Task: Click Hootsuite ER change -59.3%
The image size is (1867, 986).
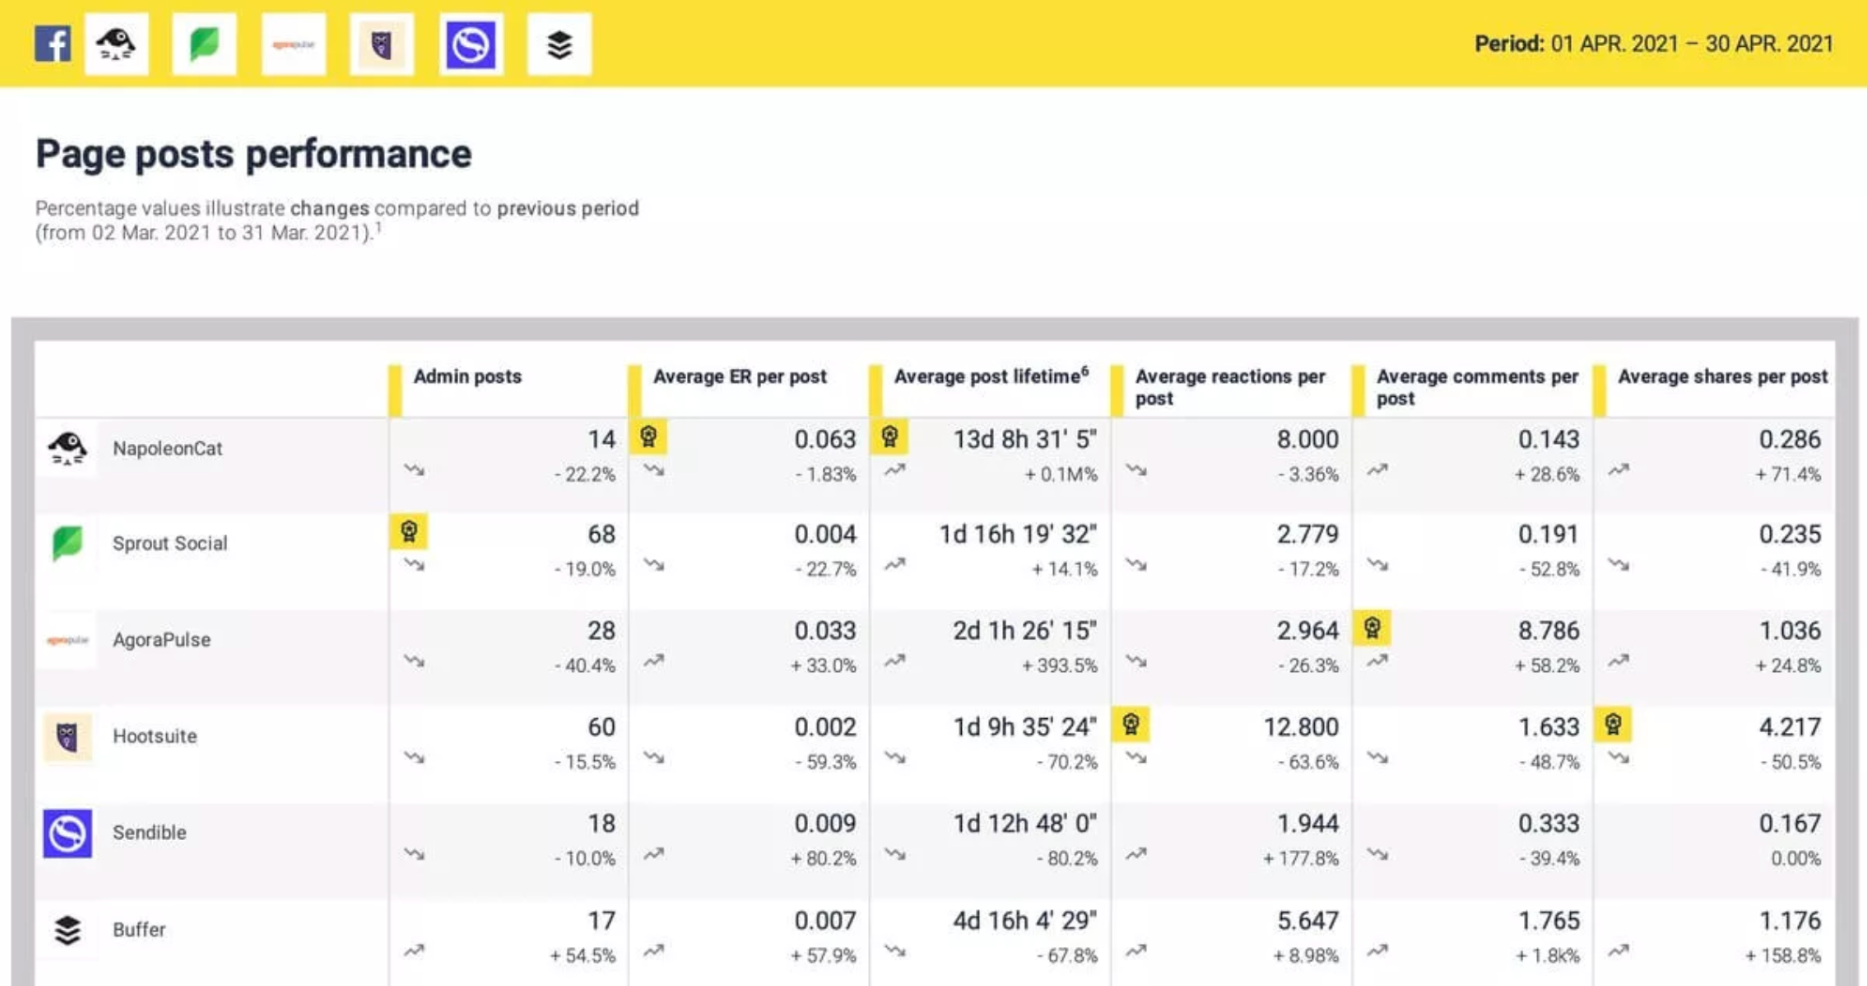Action: pos(826,763)
